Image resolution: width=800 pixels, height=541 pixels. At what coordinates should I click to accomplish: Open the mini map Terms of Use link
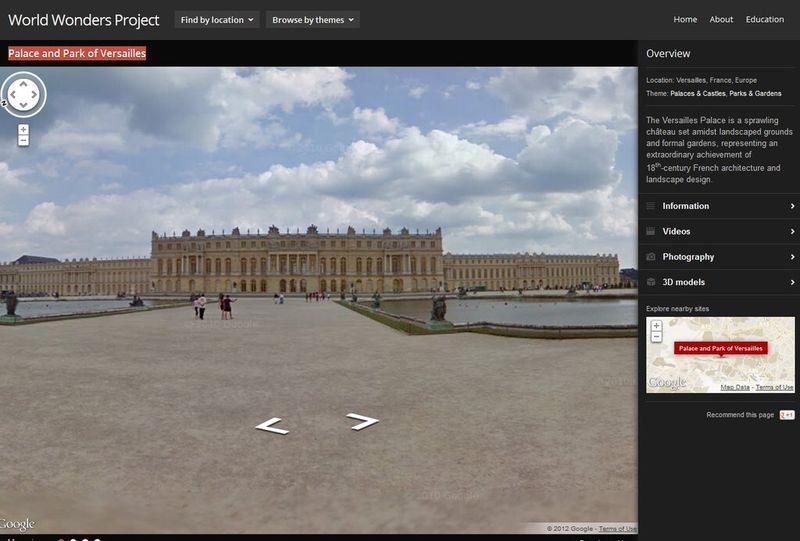point(774,387)
